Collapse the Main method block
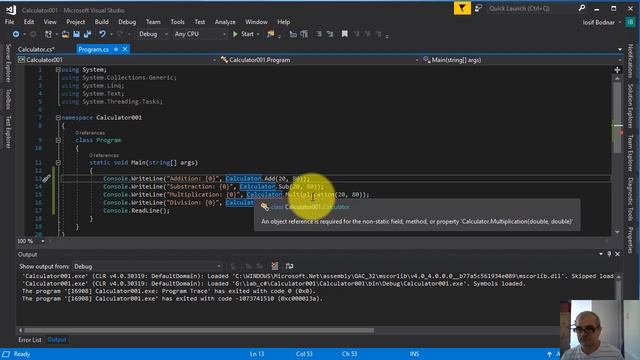 (x=58, y=162)
